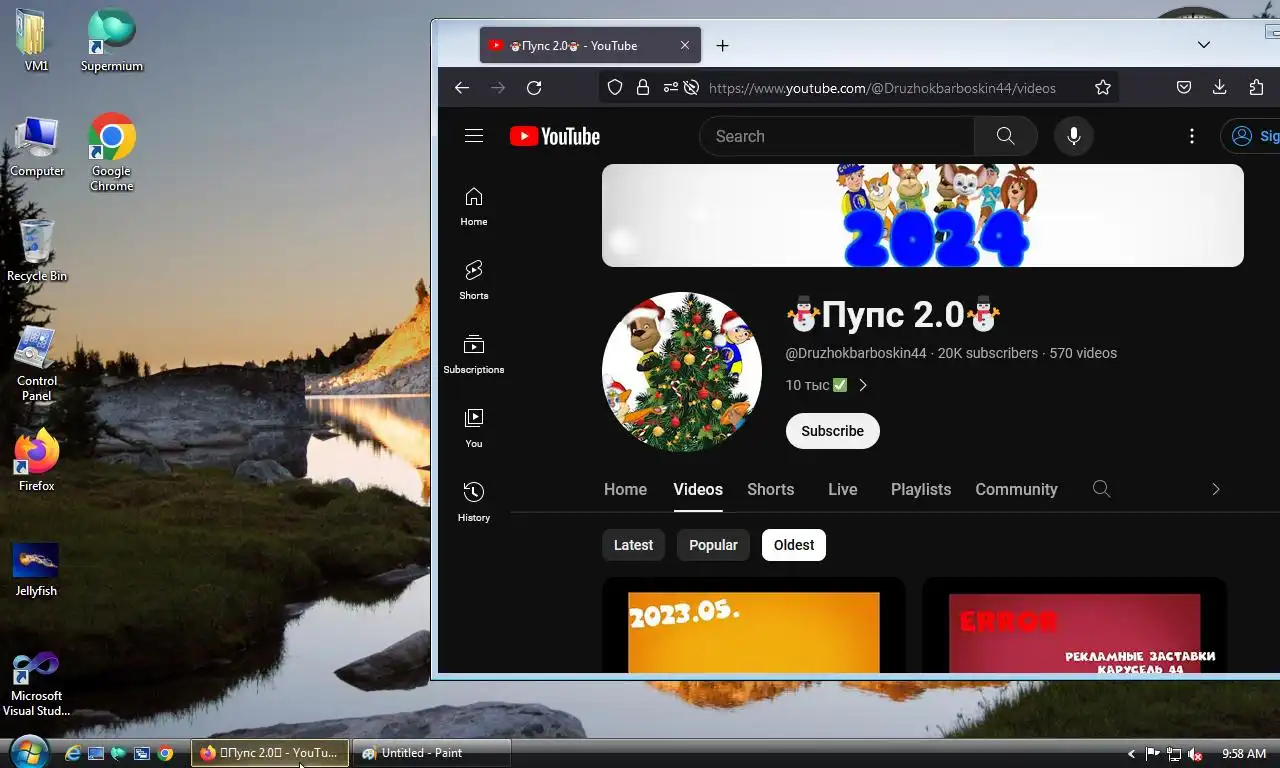Image resolution: width=1280 pixels, height=768 pixels.
Task: Go back one page in Firefox
Action: tap(462, 88)
